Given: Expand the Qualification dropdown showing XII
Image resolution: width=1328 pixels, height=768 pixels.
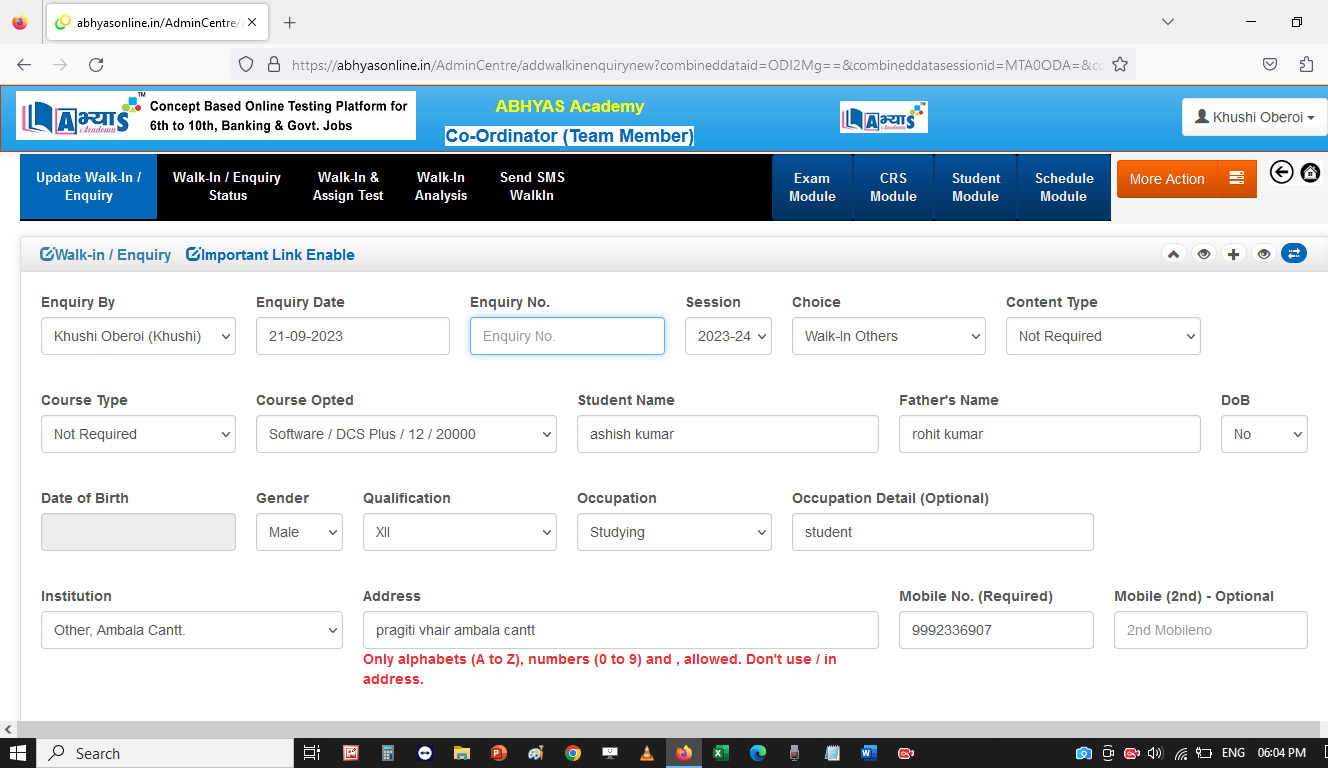Looking at the screenshot, I should coord(459,532).
